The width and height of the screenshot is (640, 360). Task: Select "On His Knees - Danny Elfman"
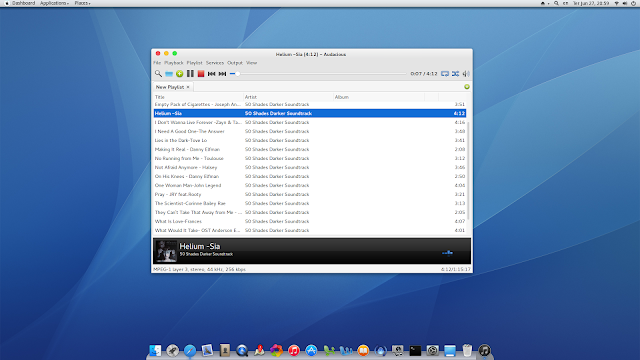[x=310, y=176]
